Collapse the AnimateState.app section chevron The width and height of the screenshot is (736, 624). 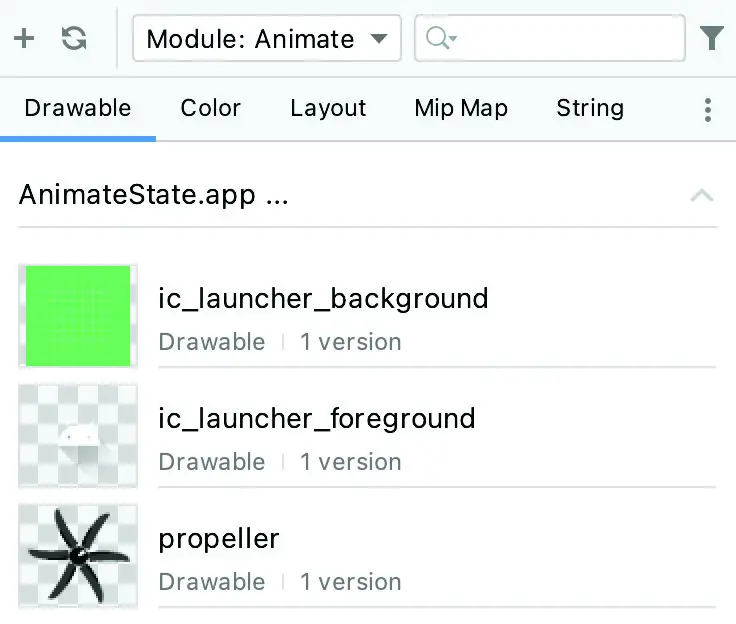pyautogui.click(x=702, y=195)
